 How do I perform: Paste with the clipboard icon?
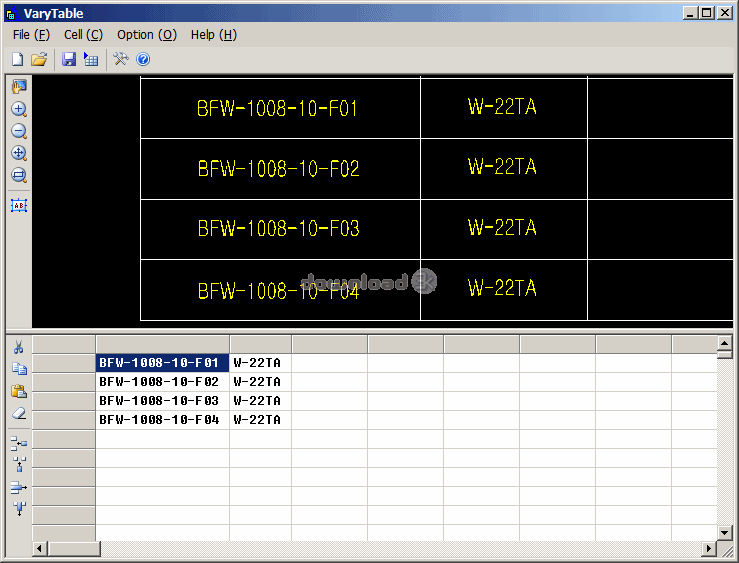pos(19,391)
